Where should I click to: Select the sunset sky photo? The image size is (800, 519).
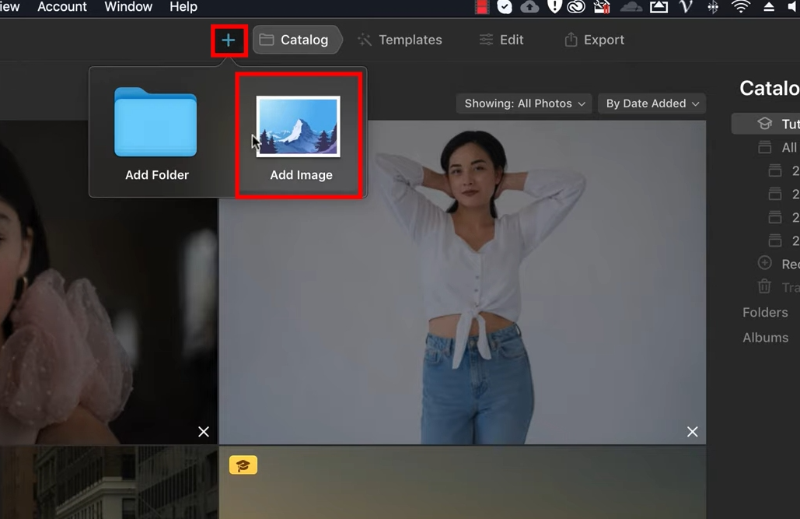tap(462, 485)
